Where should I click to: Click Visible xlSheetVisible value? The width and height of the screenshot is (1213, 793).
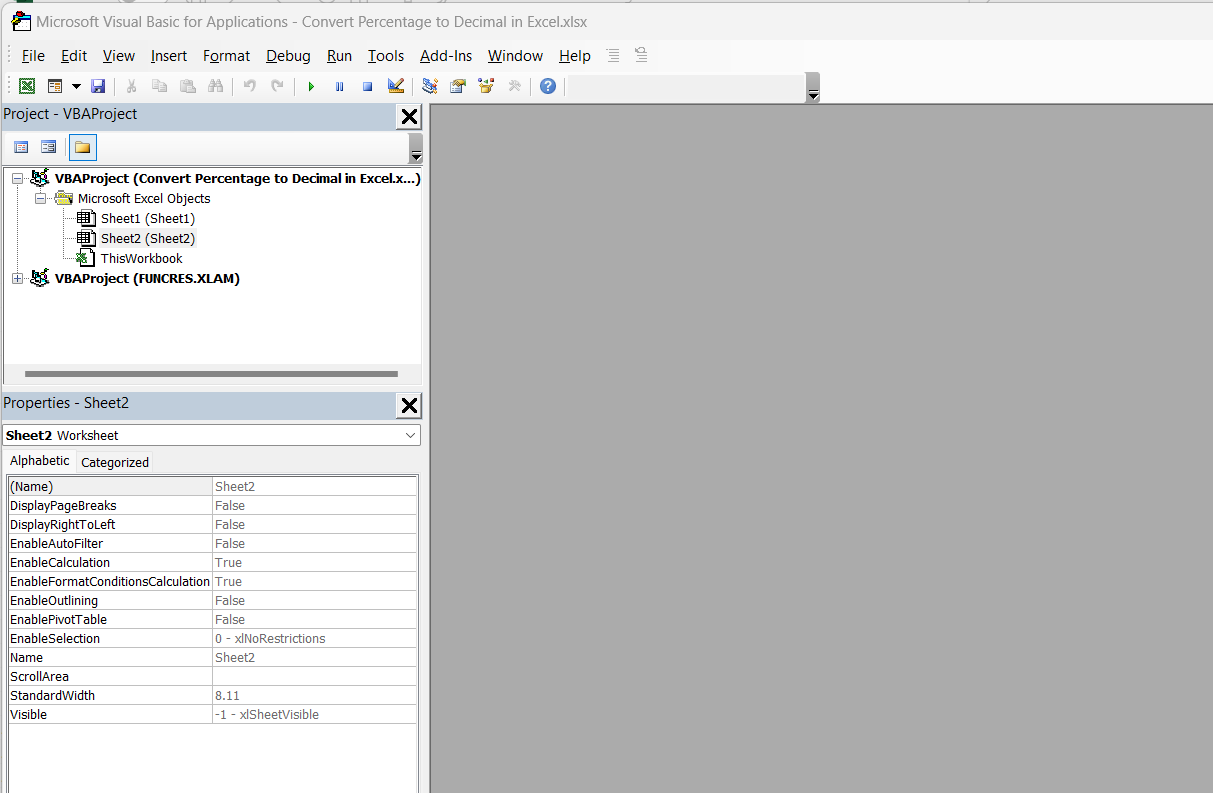pyautogui.click(x=315, y=715)
